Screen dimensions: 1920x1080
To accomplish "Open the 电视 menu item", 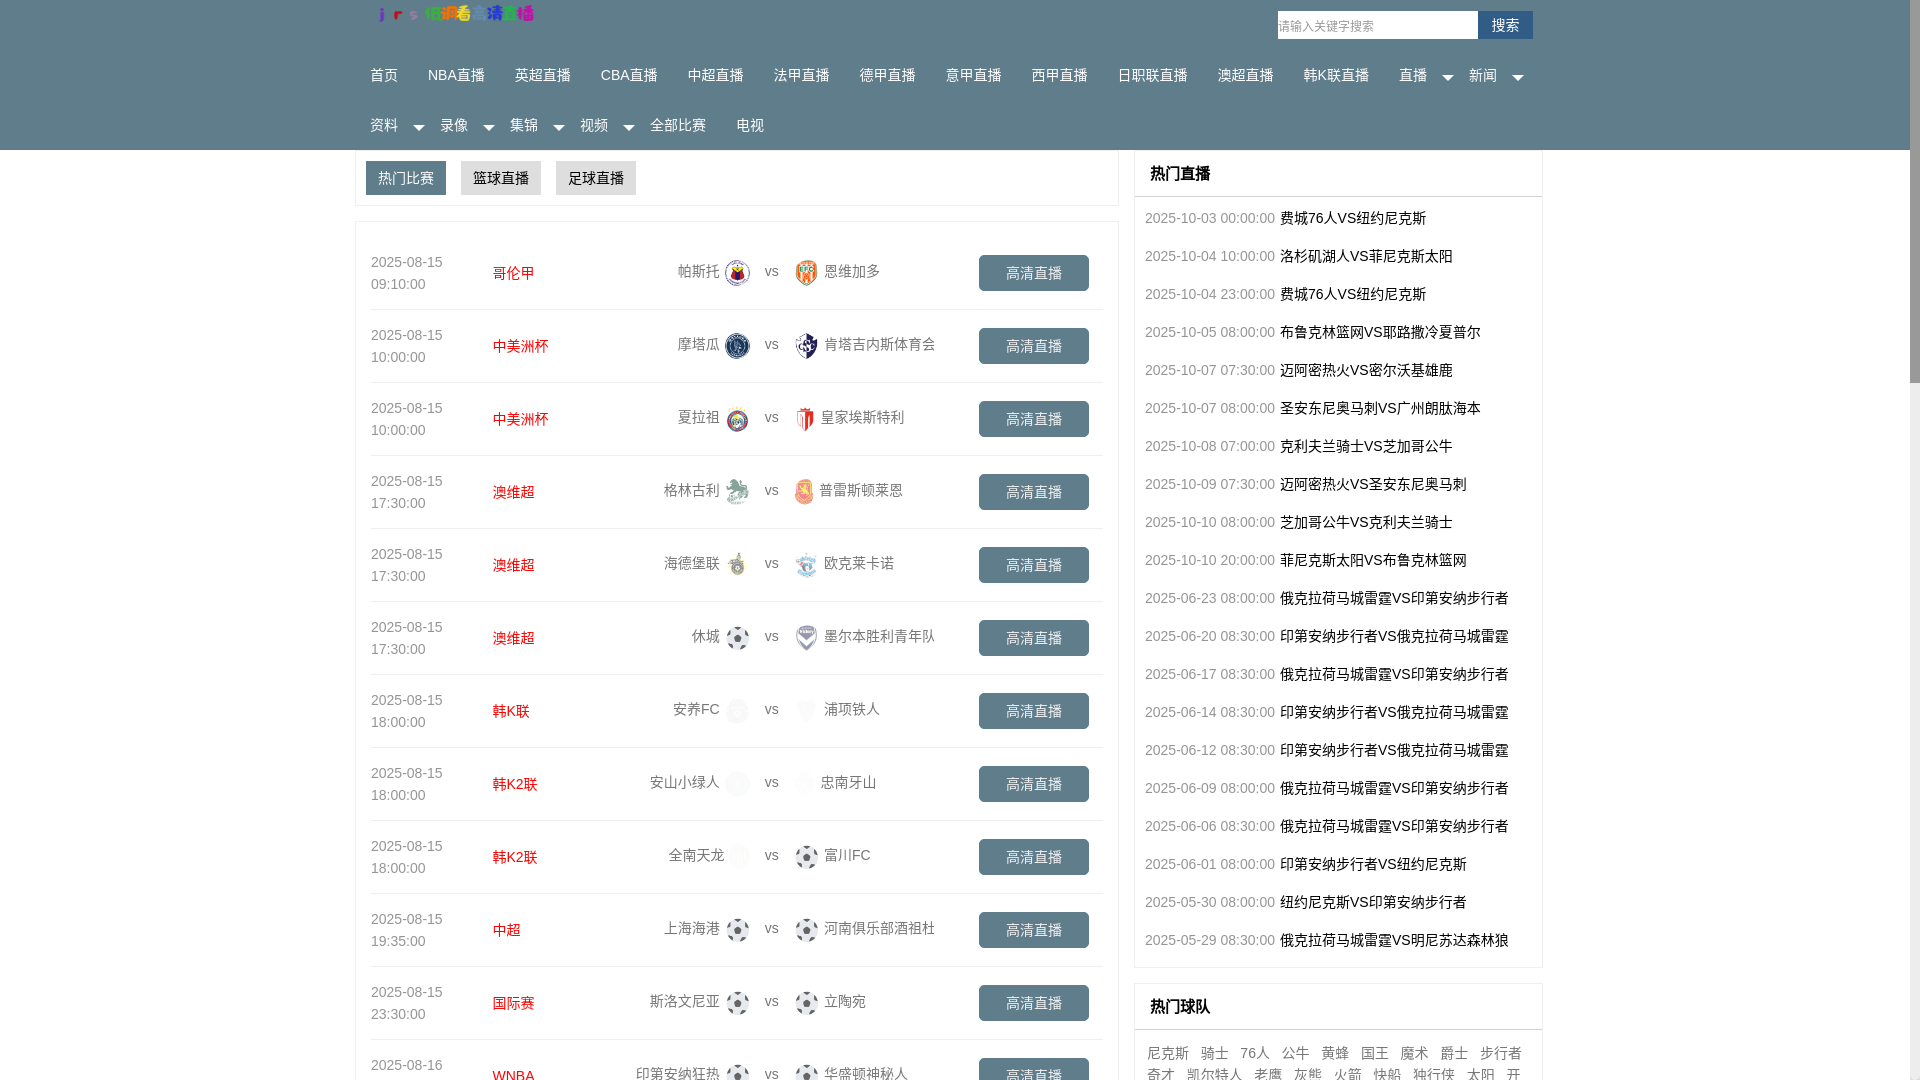I will [x=750, y=125].
